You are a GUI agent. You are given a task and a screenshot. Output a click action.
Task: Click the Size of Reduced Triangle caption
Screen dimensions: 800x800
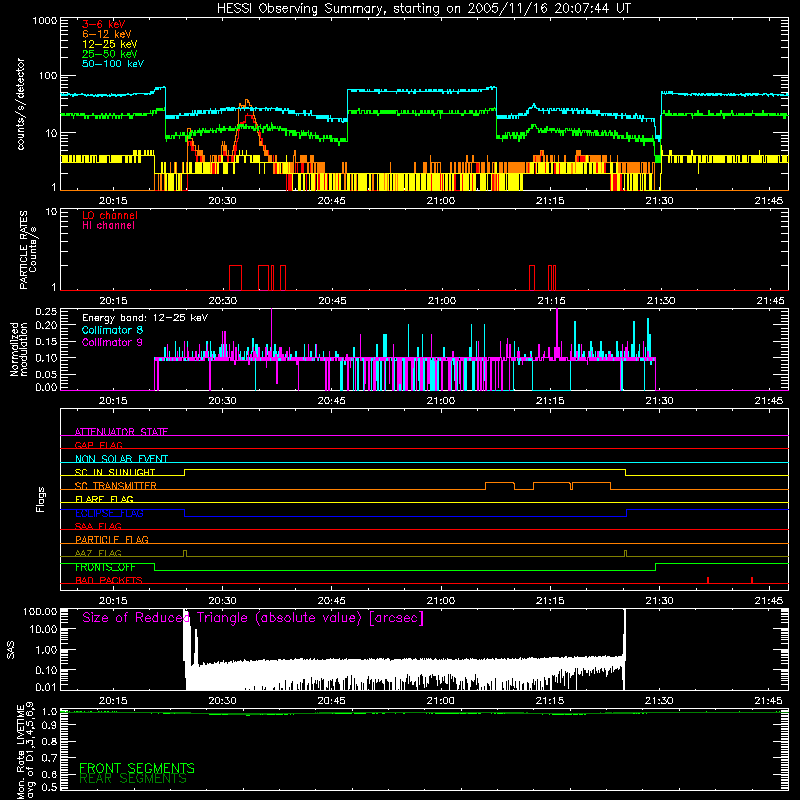tap(253, 618)
